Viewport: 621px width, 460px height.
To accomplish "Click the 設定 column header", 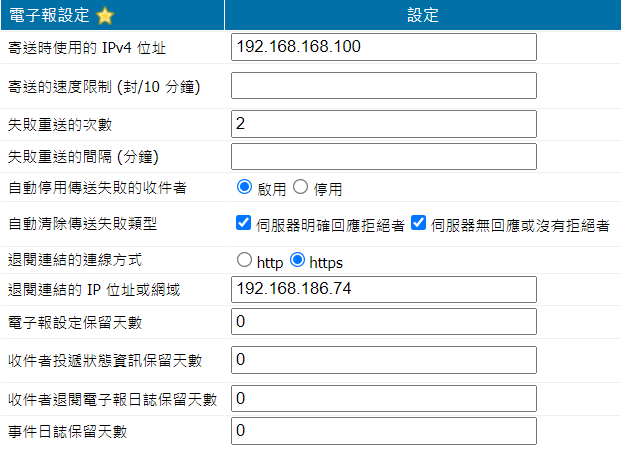I will click(x=423, y=15).
